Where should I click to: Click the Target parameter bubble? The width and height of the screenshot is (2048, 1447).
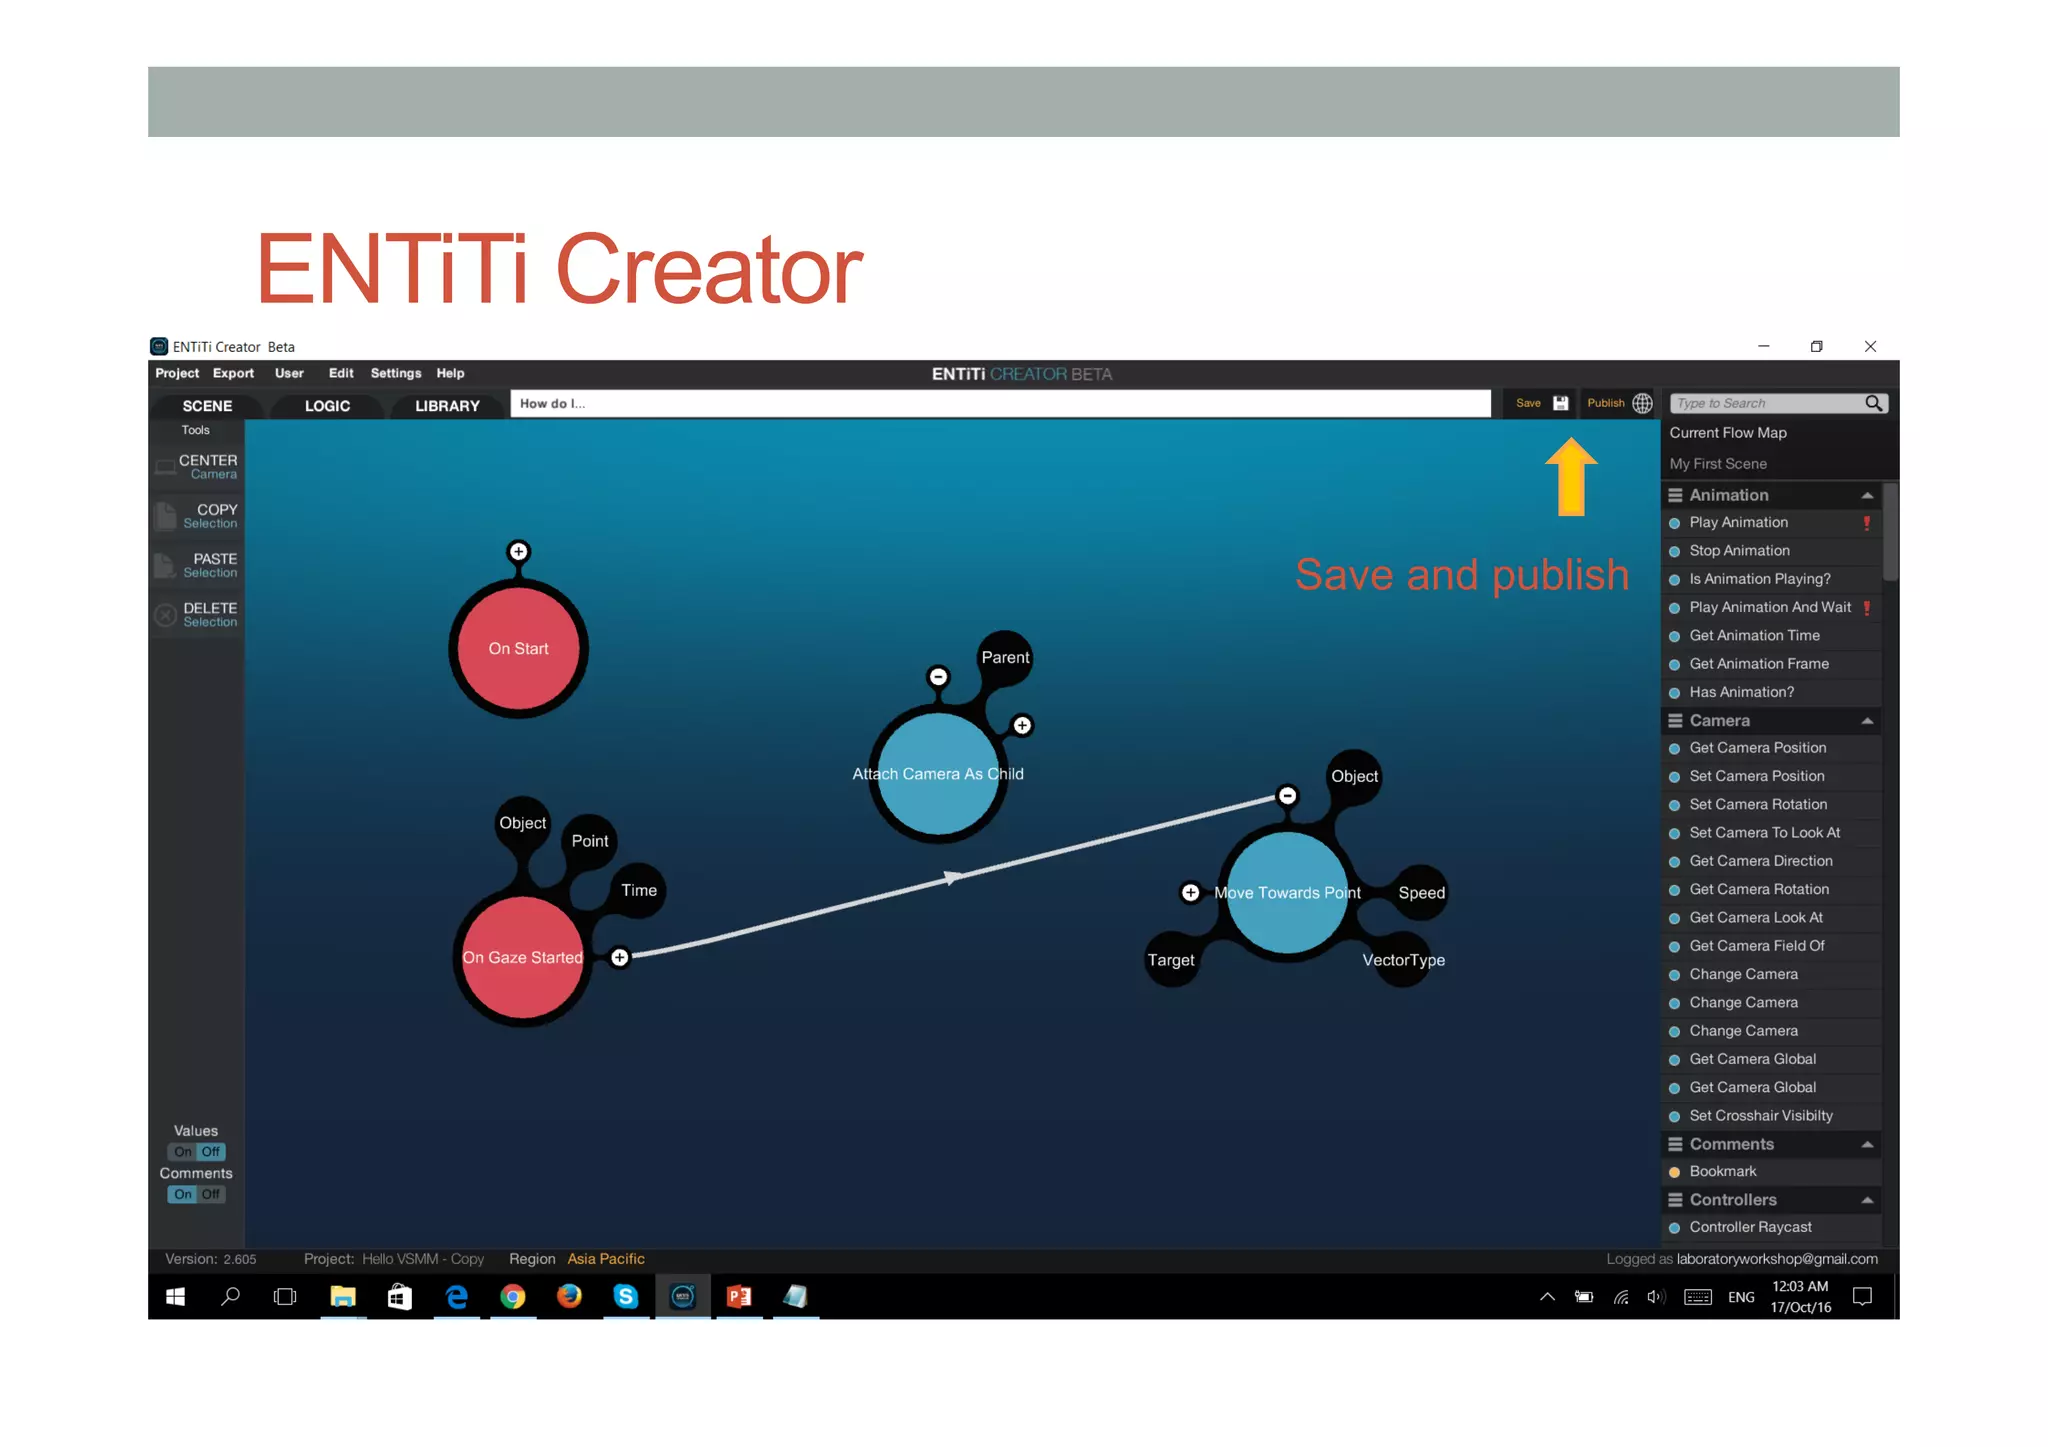1171,960
